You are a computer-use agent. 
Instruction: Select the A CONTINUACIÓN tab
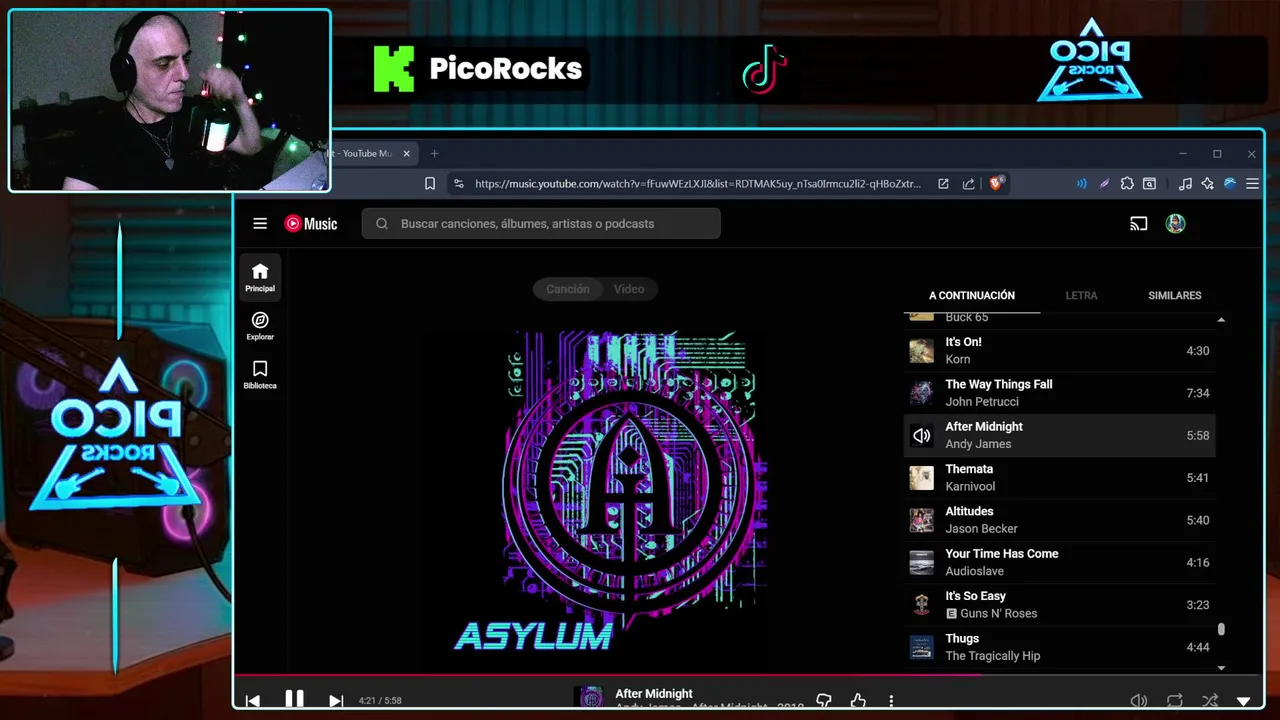[972, 295]
